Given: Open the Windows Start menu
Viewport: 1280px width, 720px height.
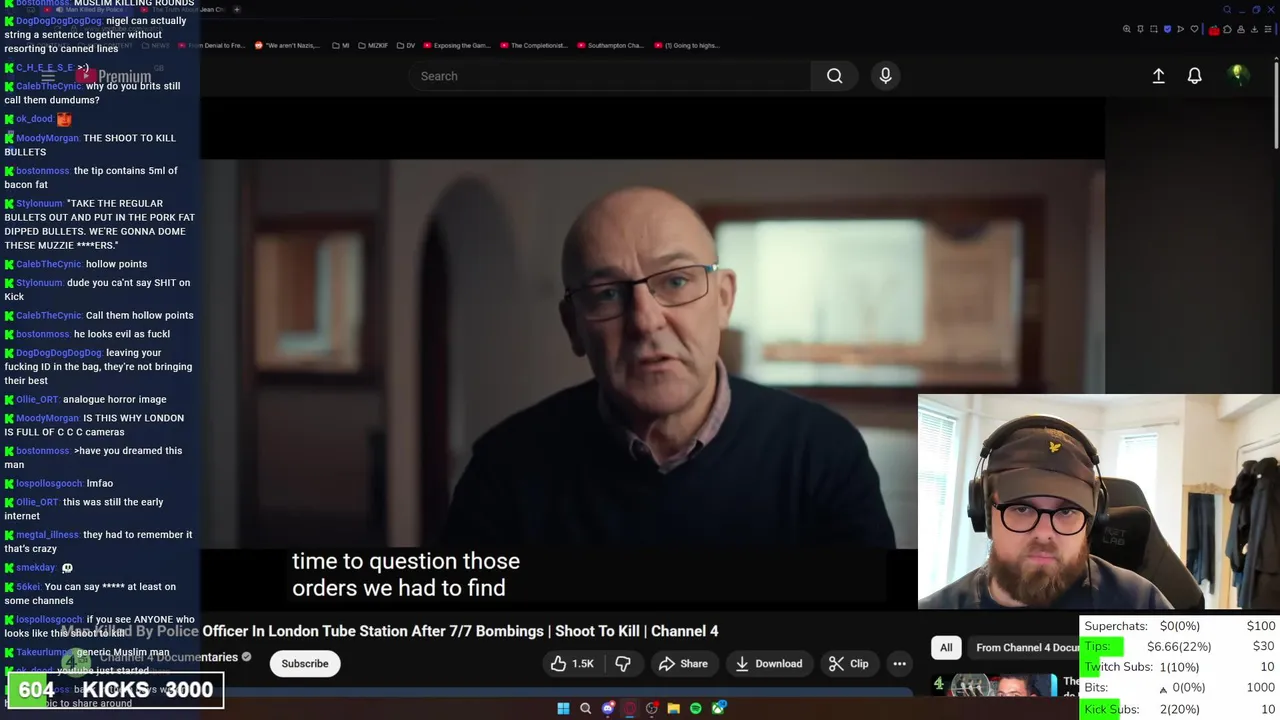Looking at the screenshot, I should click(563, 708).
